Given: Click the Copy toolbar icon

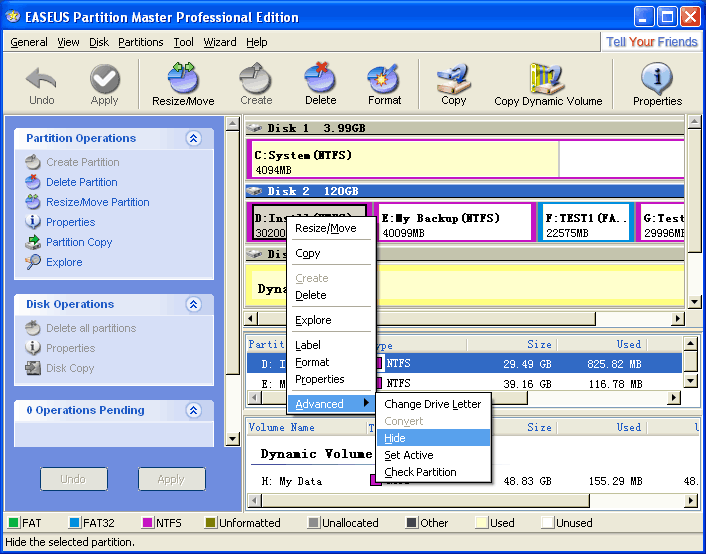Looking at the screenshot, I should [x=453, y=78].
